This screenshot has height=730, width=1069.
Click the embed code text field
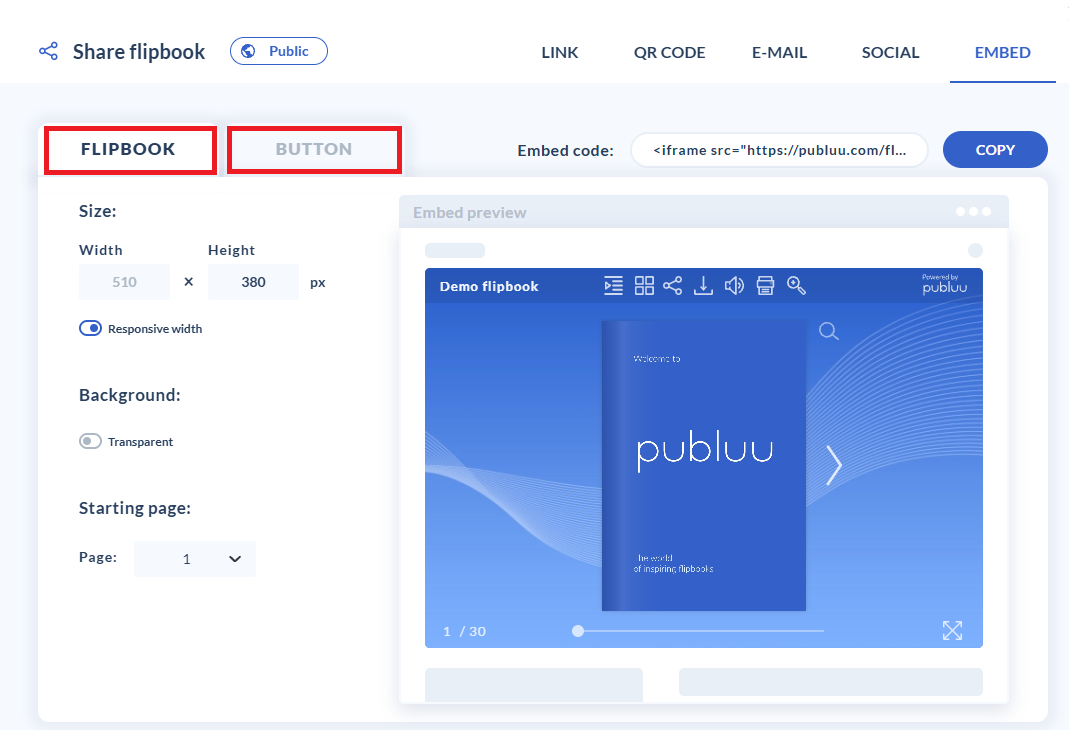pyautogui.click(x=779, y=150)
